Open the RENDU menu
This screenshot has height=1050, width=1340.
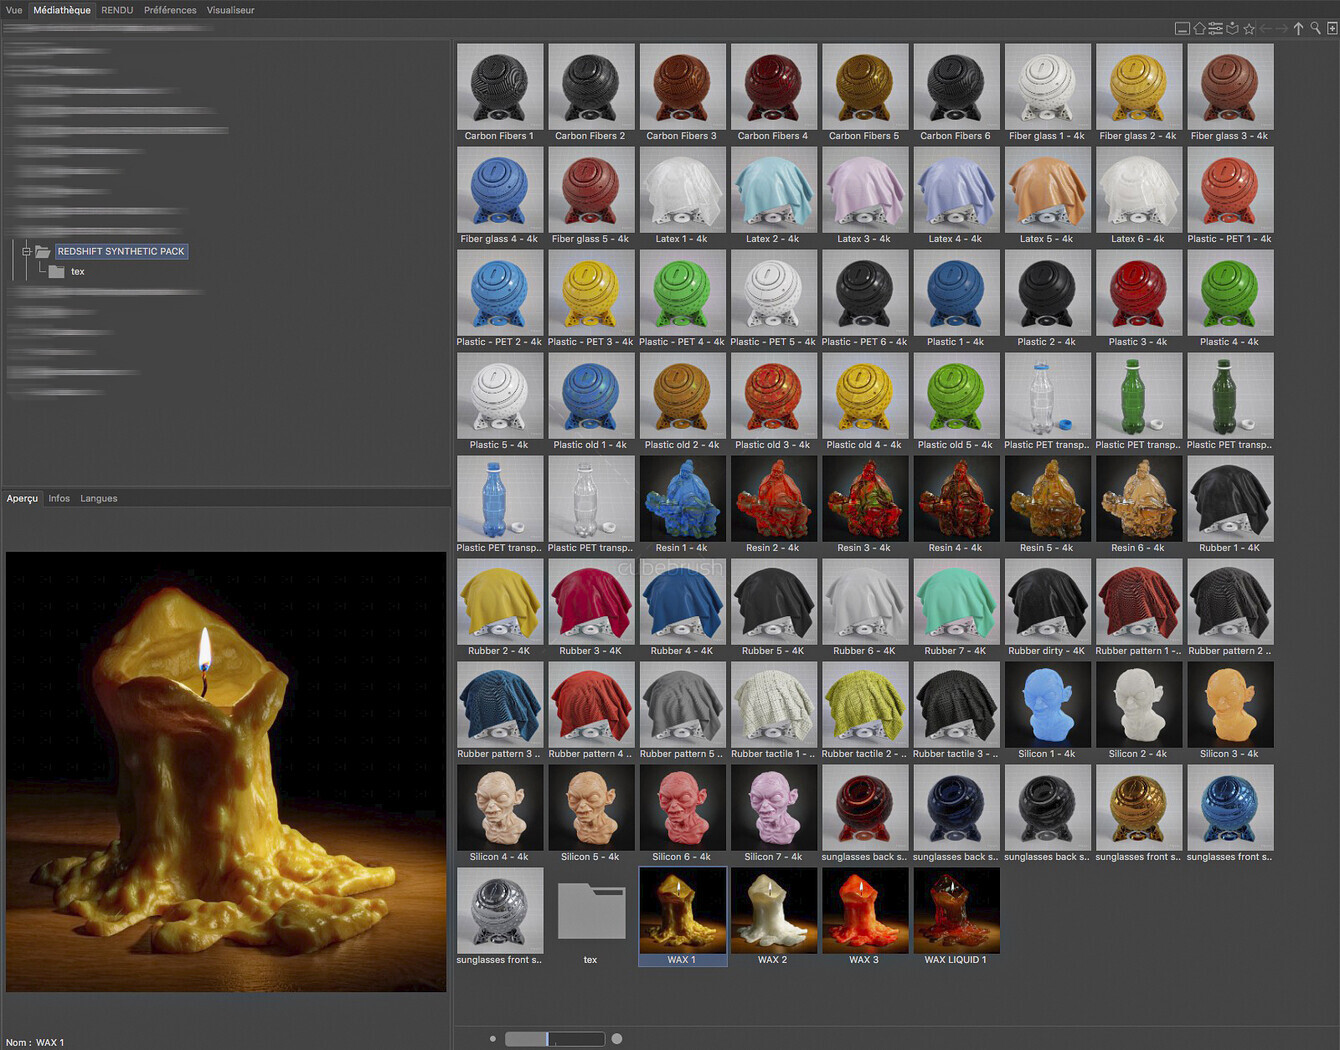pos(117,10)
